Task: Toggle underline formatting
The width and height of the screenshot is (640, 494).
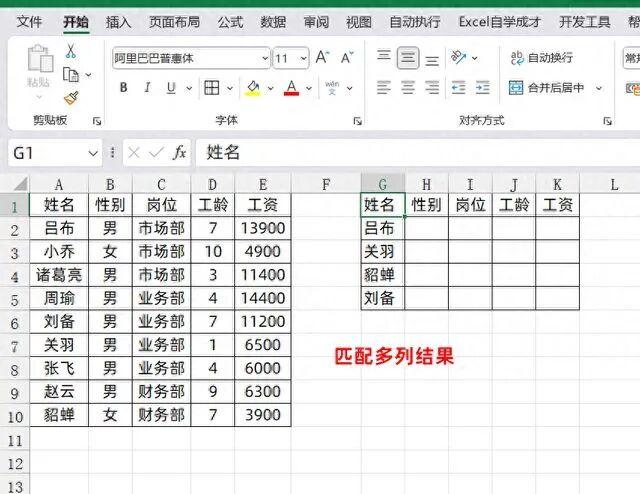Action: tap(171, 88)
